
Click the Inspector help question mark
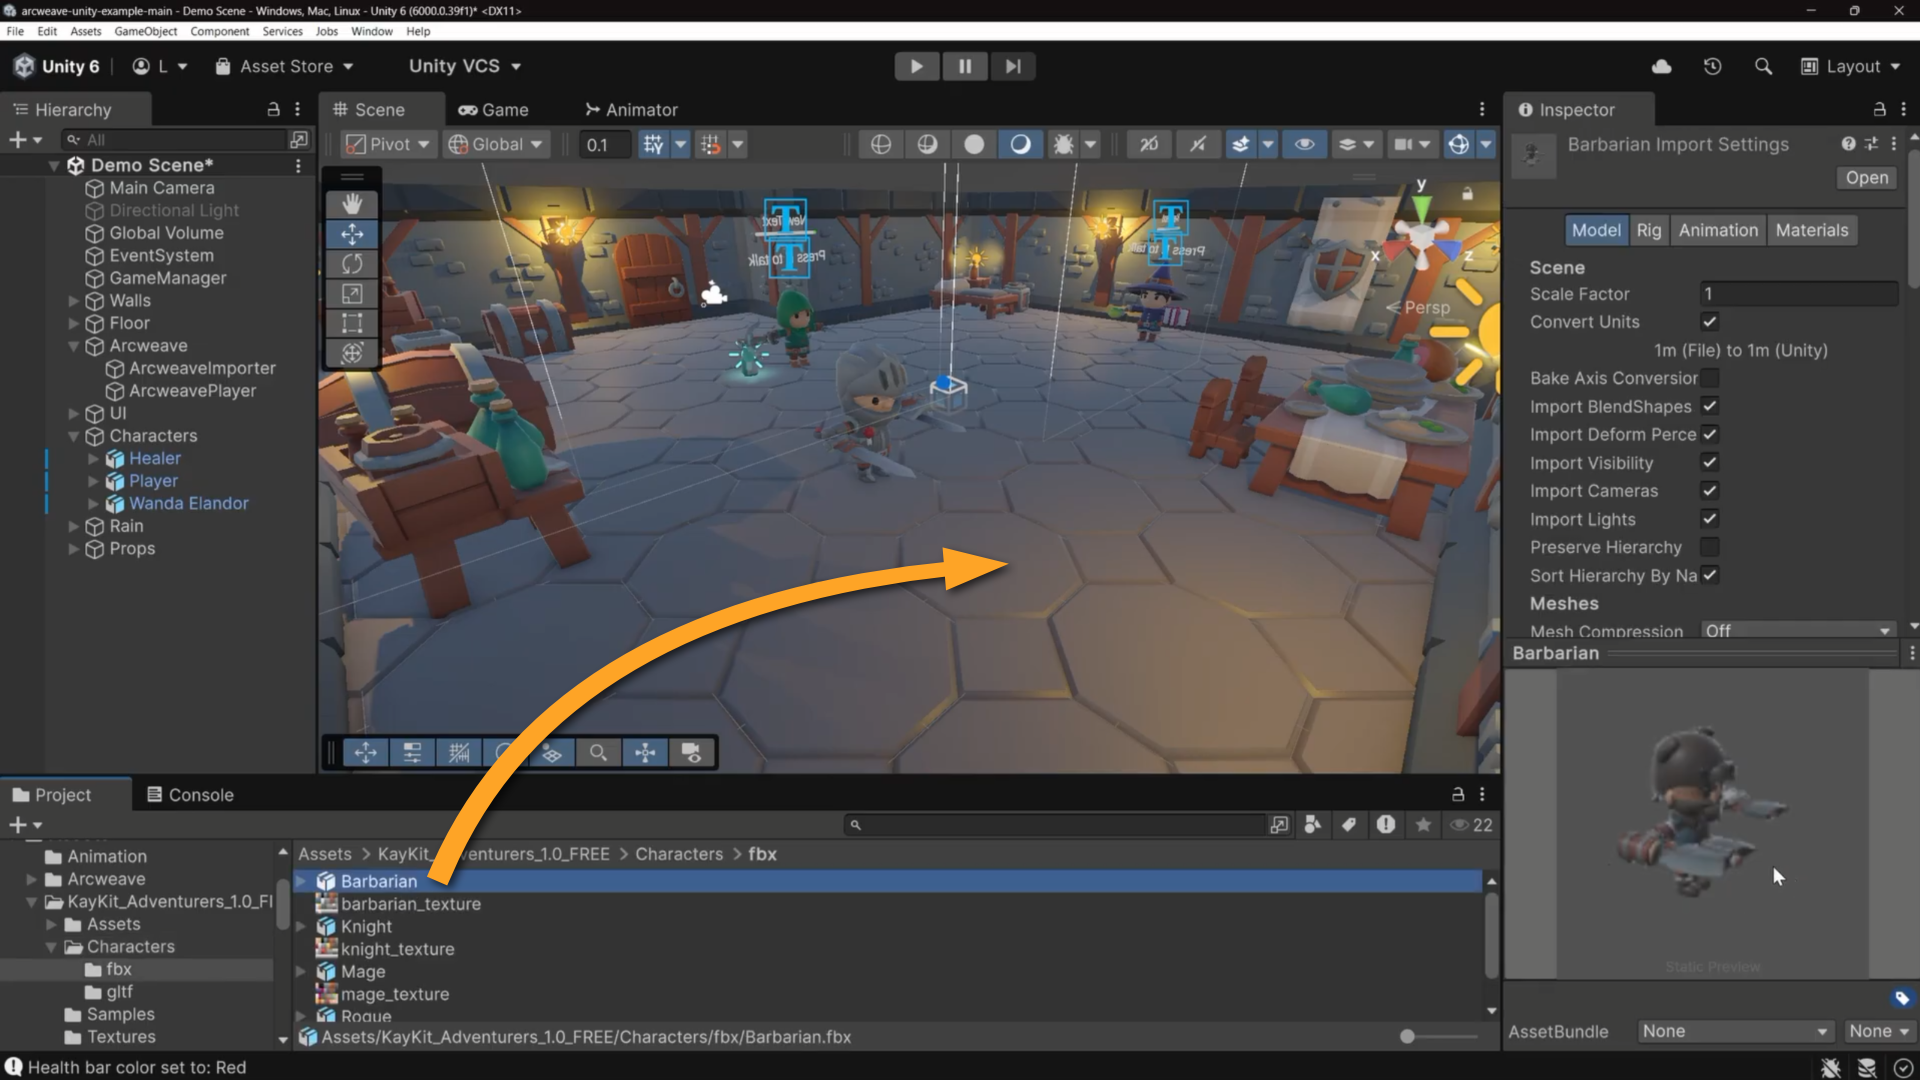[1848, 144]
